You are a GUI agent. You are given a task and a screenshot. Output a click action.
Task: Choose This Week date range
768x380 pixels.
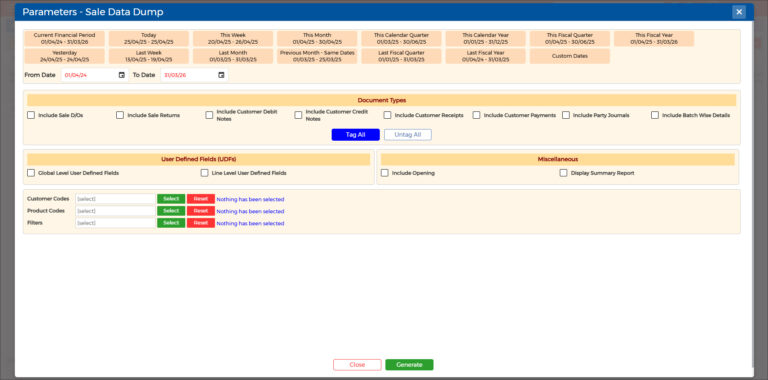[233, 39]
